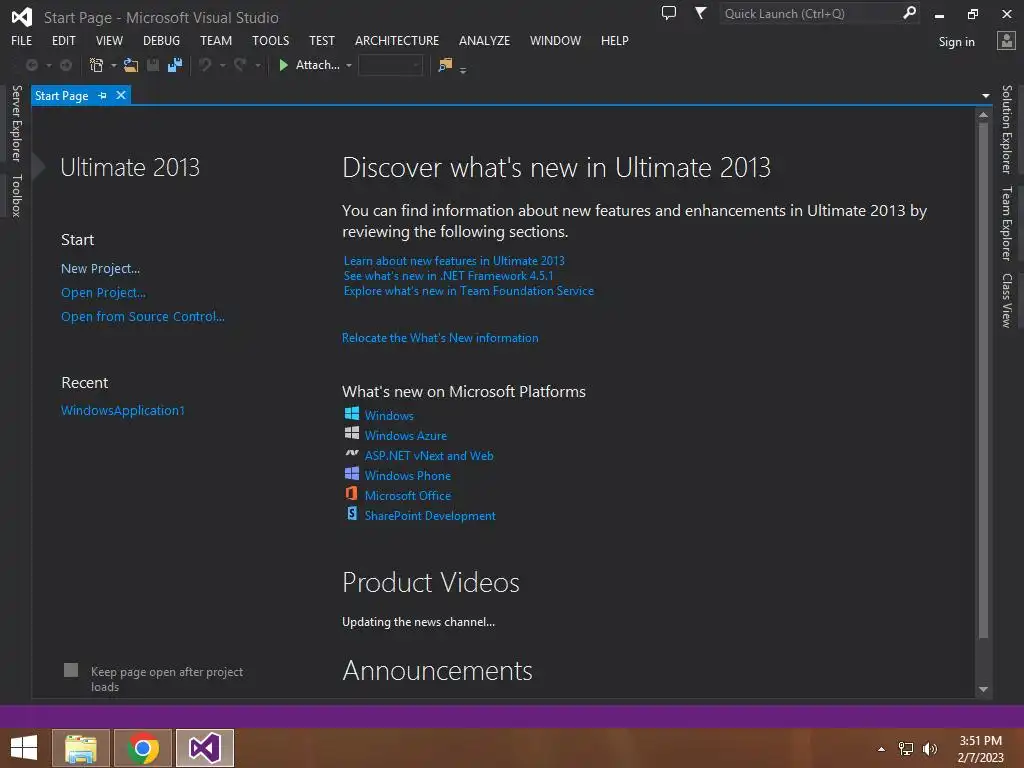Click the Save floppy disk icon
Image resolution: width=1024 pixels, height=768 pixels.
(153, 65)
